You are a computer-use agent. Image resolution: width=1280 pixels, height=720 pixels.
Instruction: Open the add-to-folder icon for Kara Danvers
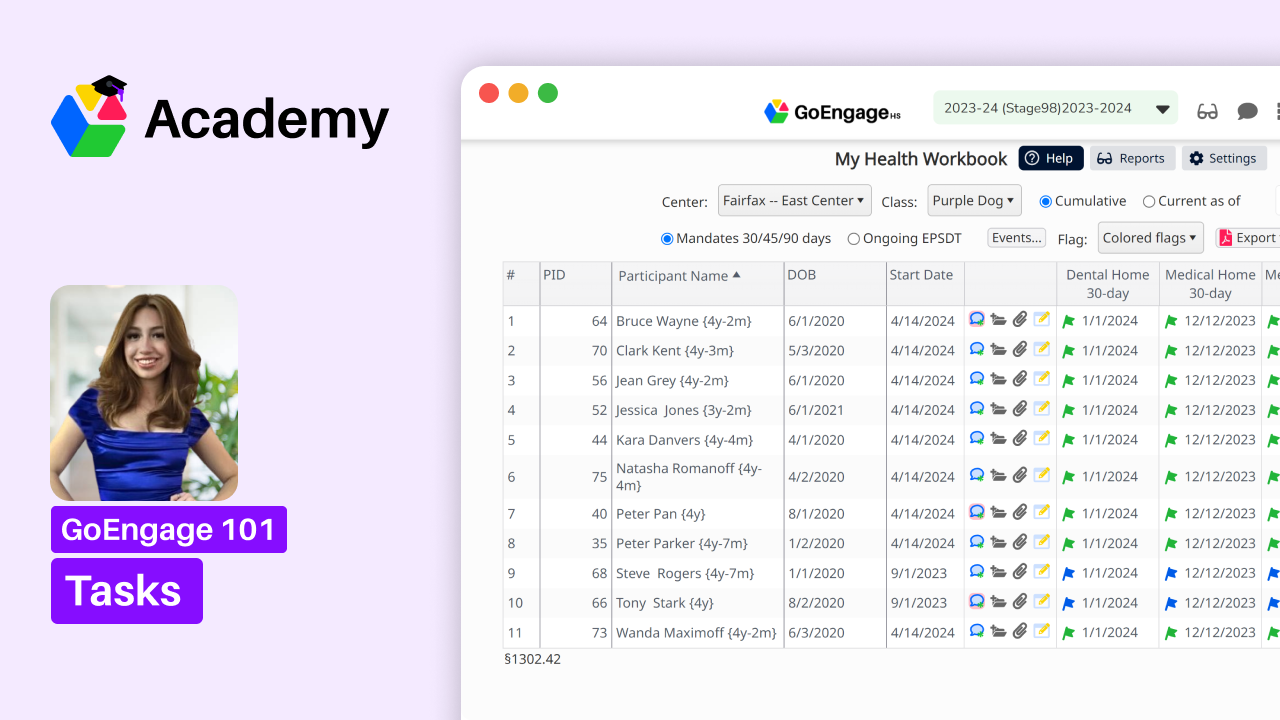tap(999, 438)
